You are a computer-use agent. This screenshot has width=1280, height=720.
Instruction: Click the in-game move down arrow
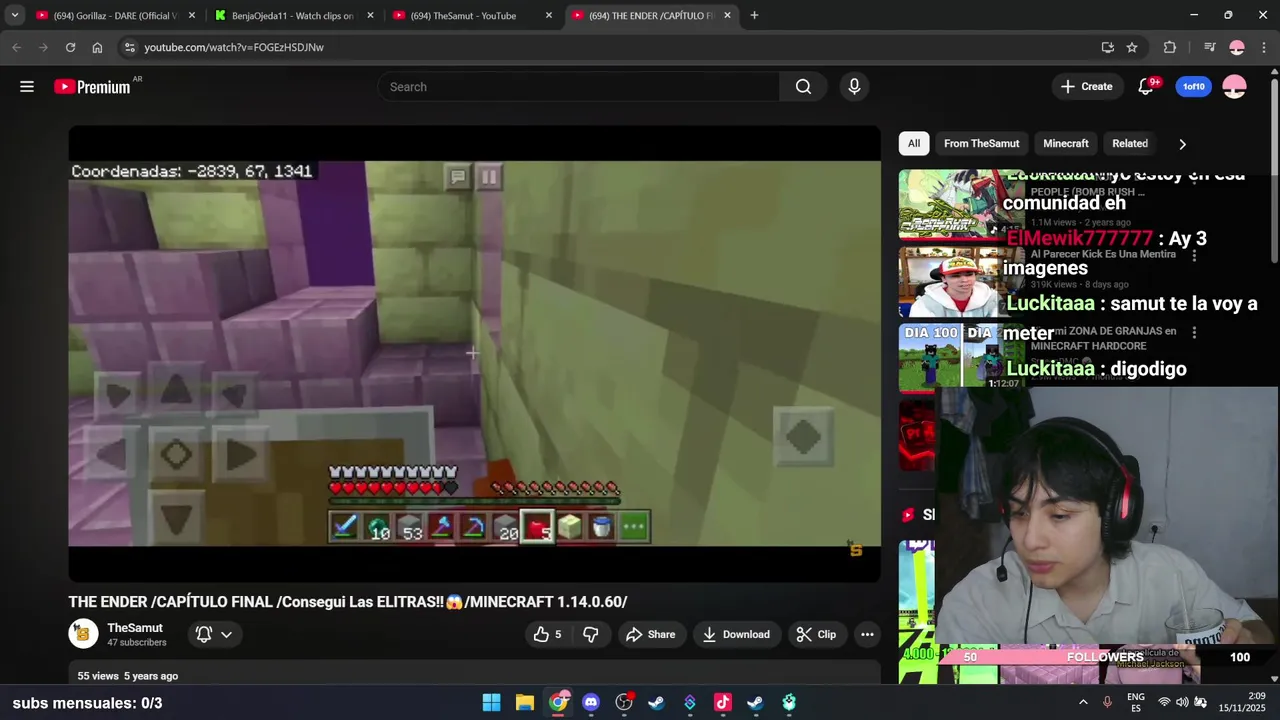tap(176, 518)
